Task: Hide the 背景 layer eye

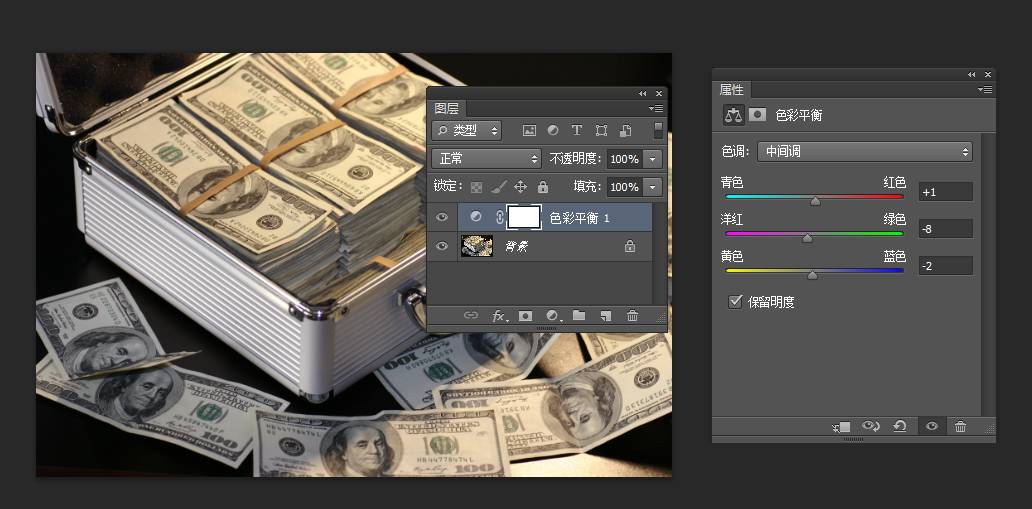Action: click(x=442, y=246)
